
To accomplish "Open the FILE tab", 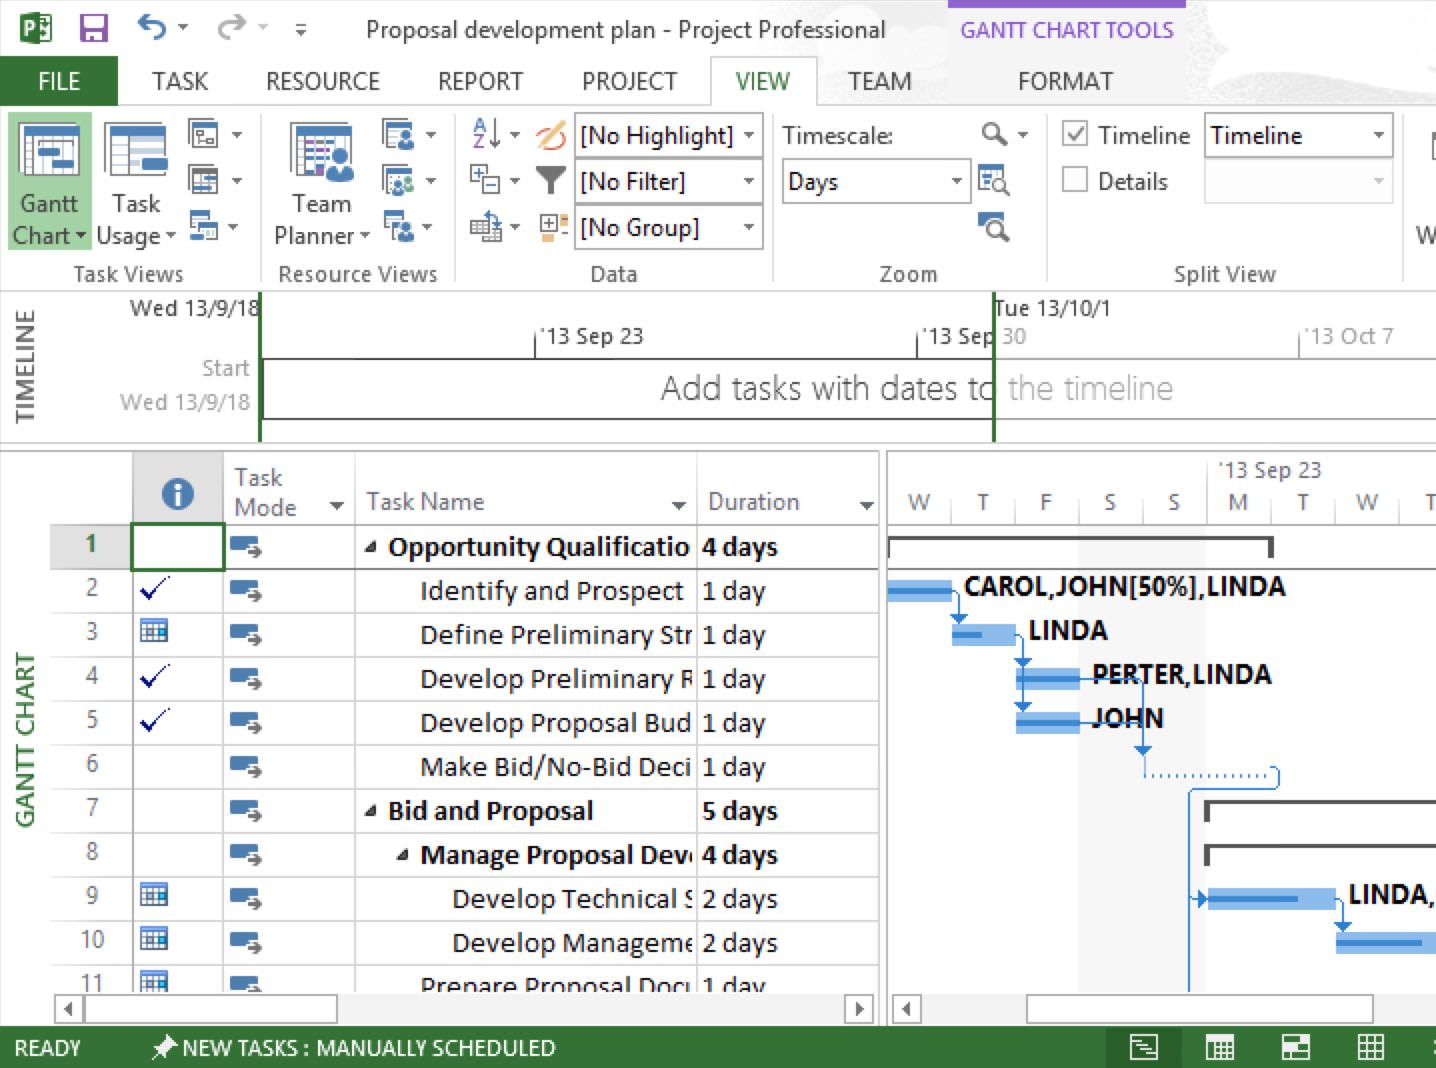I will [59, 81].
